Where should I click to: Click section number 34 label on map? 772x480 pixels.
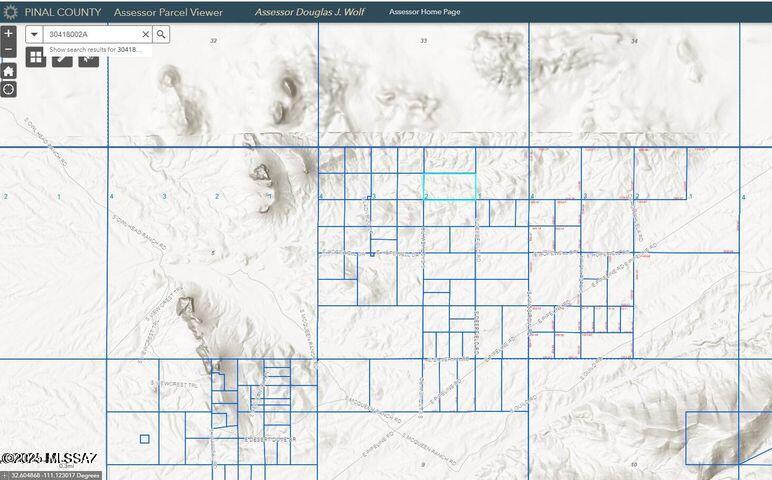click(634, 41)
